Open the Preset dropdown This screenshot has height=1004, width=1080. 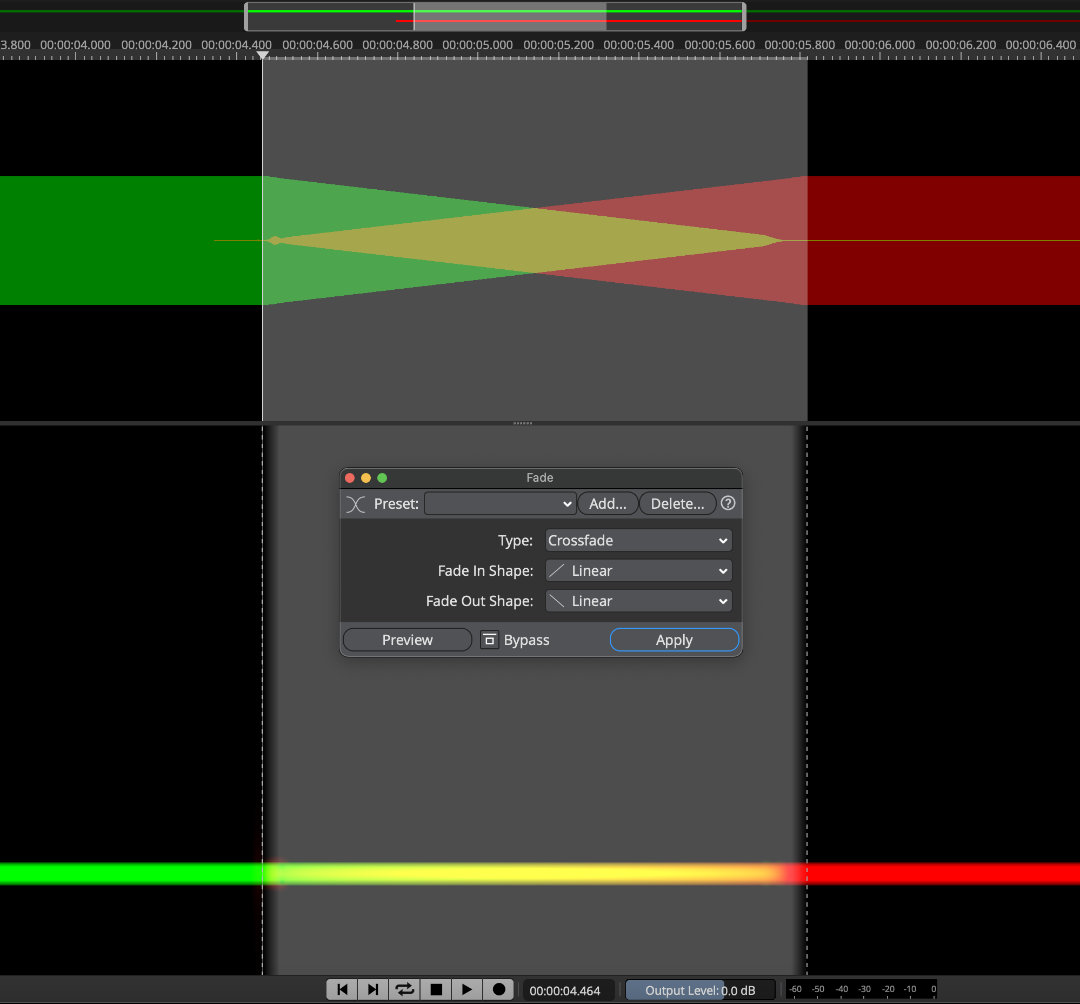tap(500, 503)
